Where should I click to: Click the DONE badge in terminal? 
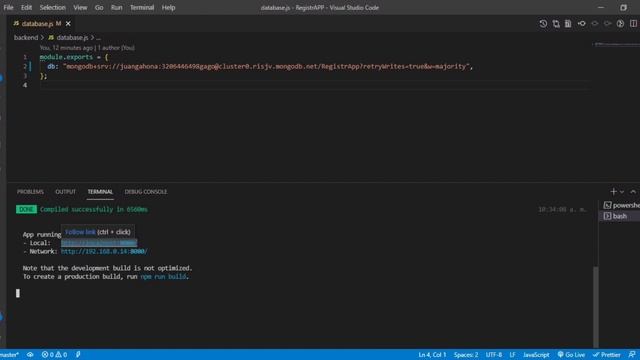[x=26, y=209]
